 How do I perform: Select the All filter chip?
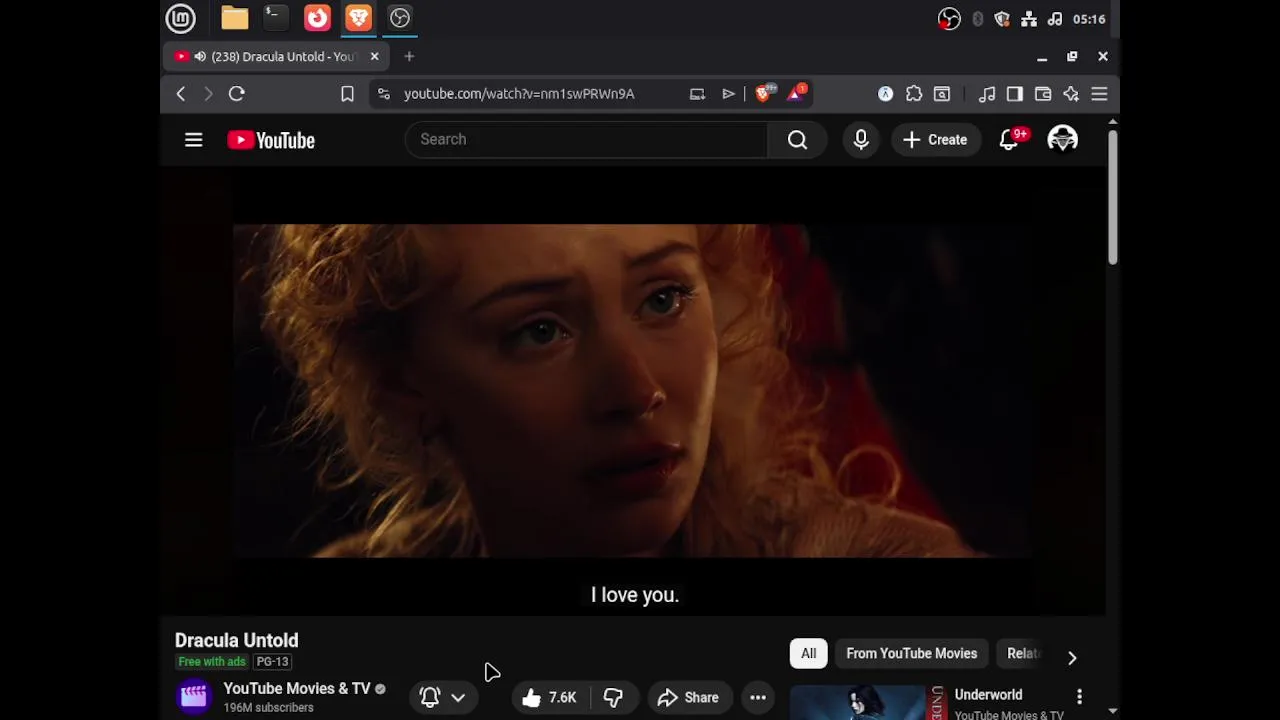809,654
